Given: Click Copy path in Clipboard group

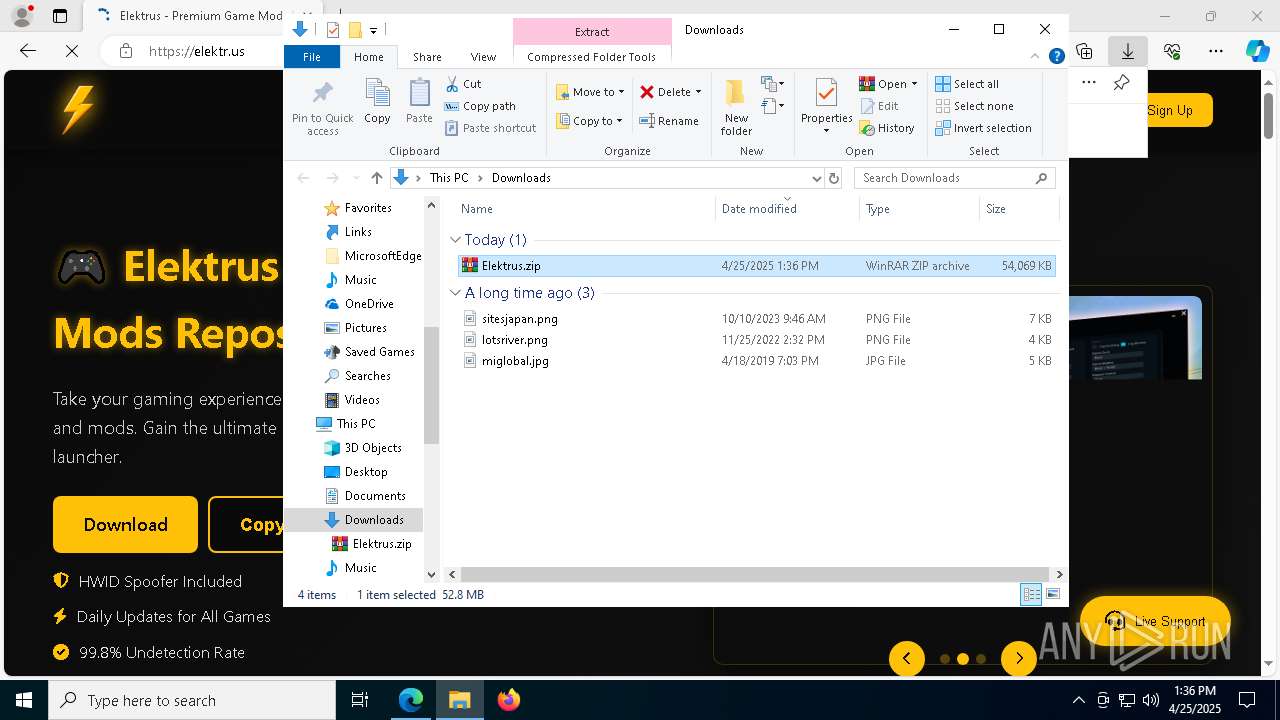Looking at the screenshot, I should (480, 106).
